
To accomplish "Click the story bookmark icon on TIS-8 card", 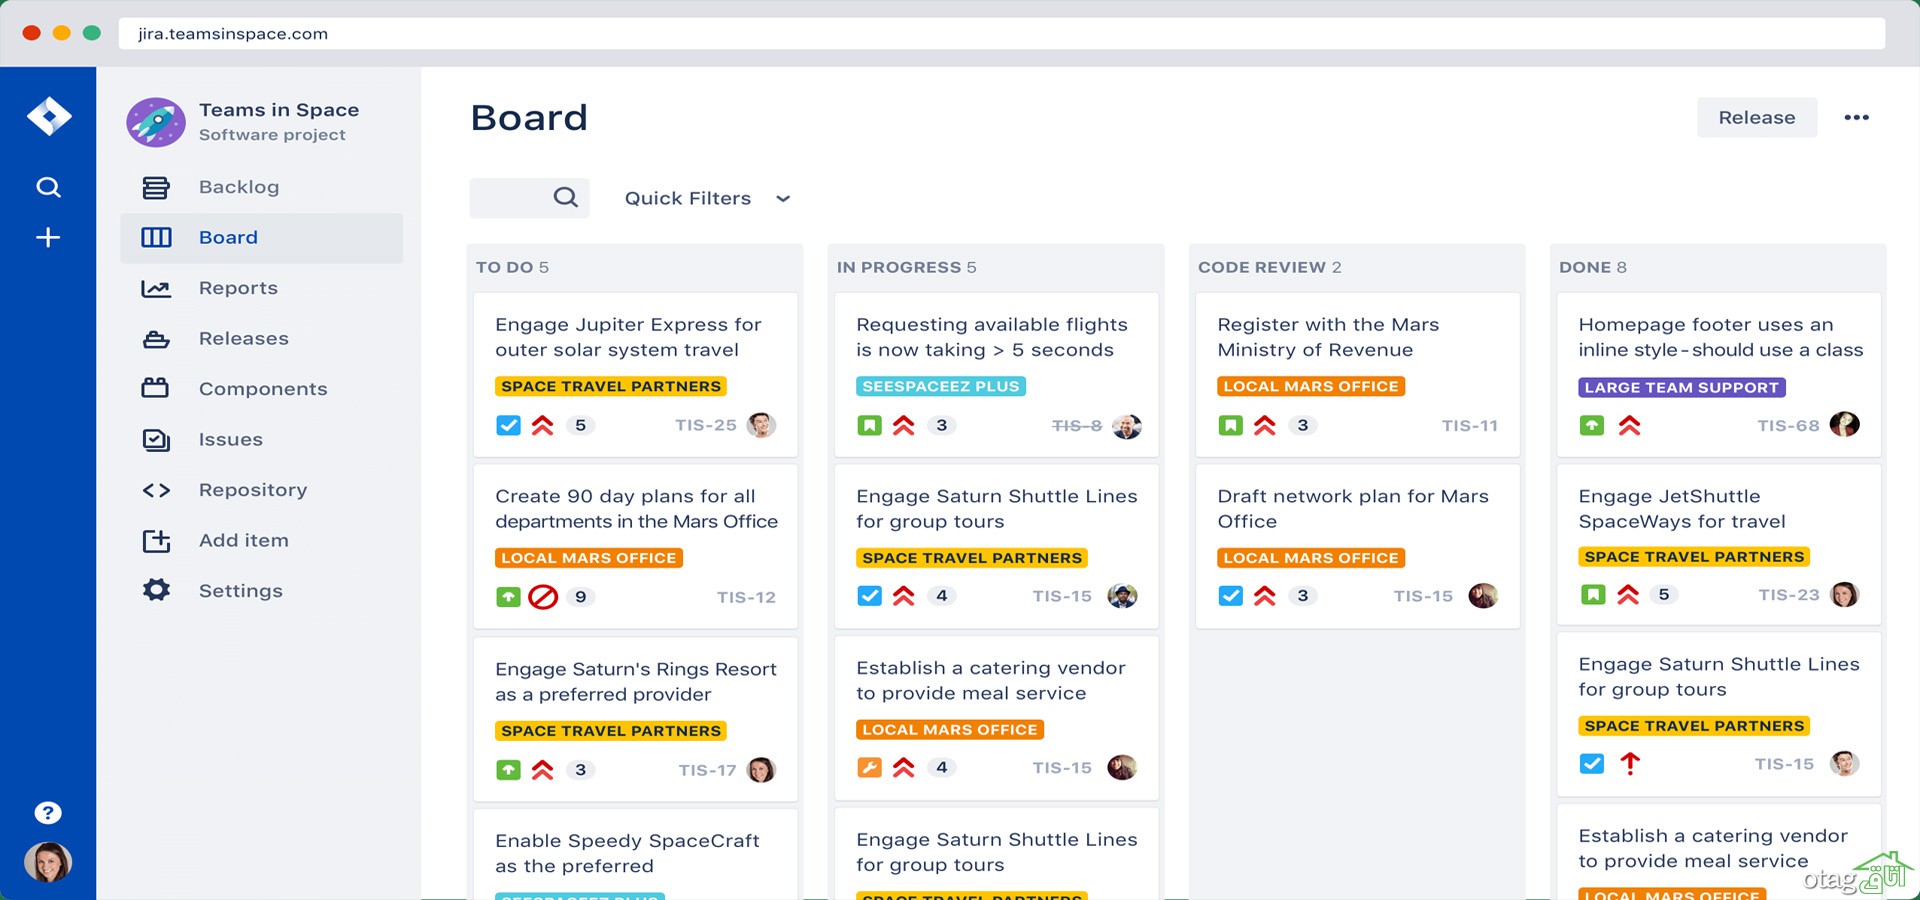I will point(870,425).
